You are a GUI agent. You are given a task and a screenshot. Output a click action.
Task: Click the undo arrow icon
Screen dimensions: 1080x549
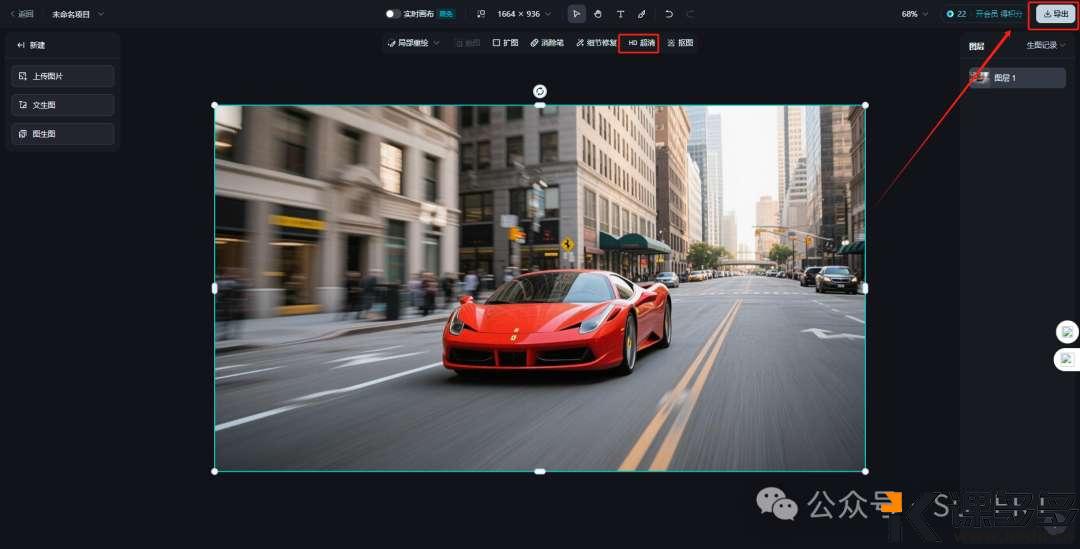point(669,14)
